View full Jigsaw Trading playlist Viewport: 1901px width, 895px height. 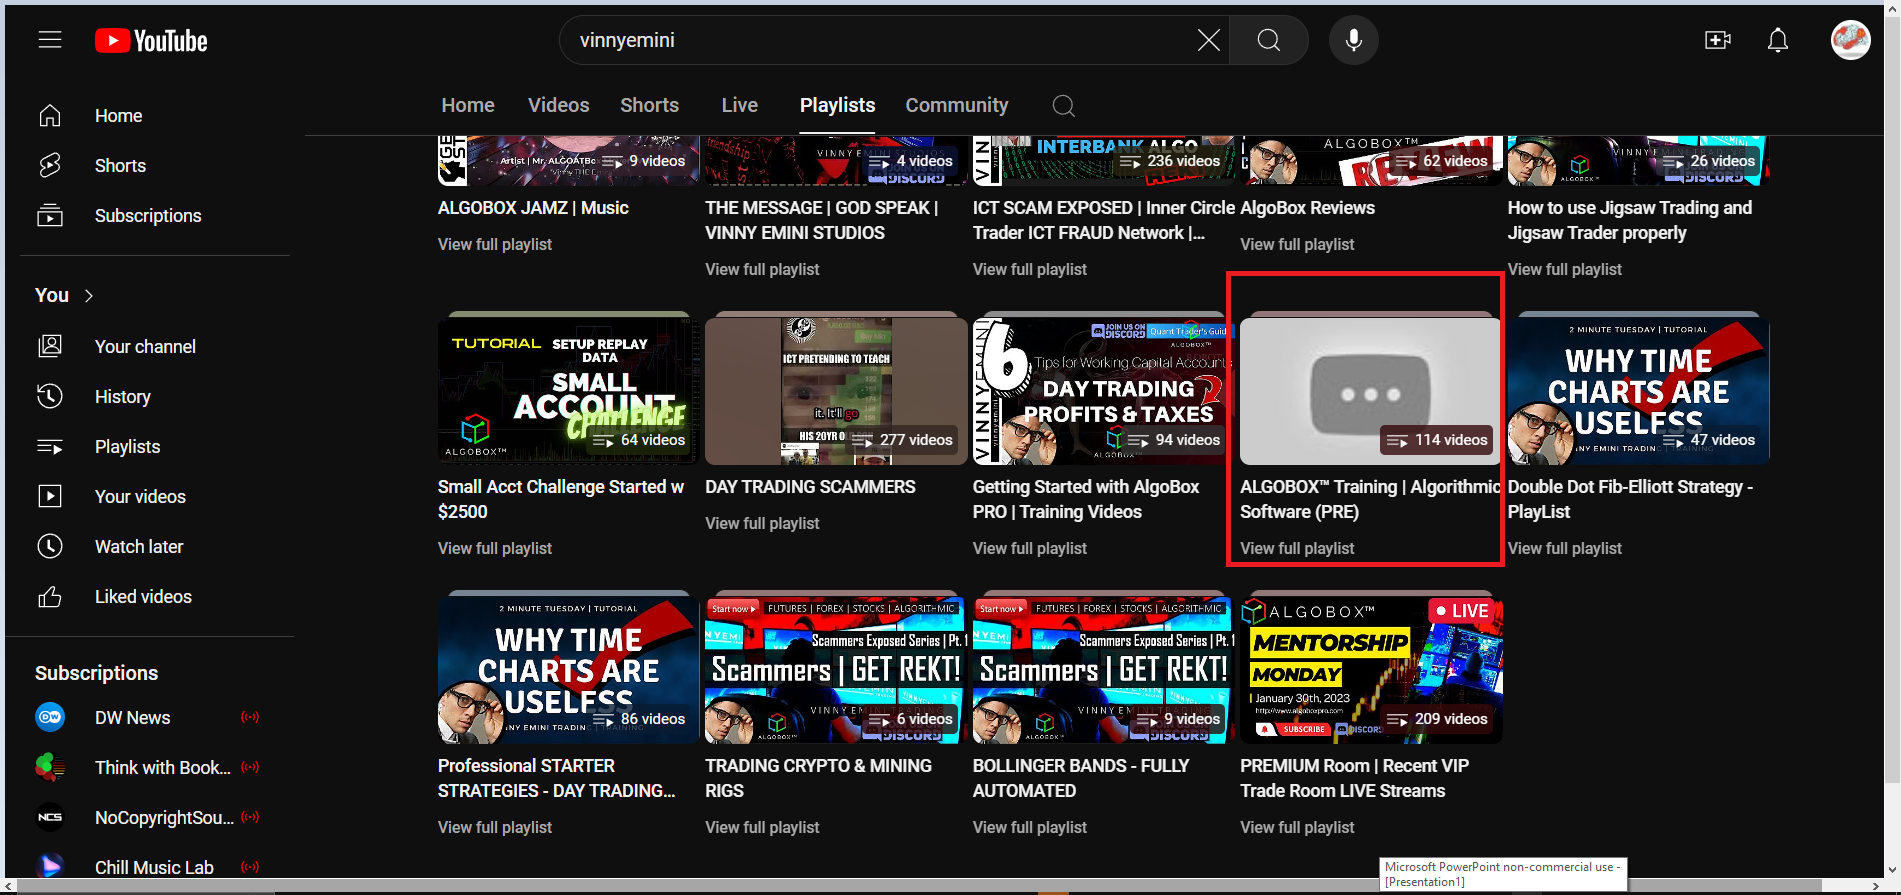[1564, 270]
